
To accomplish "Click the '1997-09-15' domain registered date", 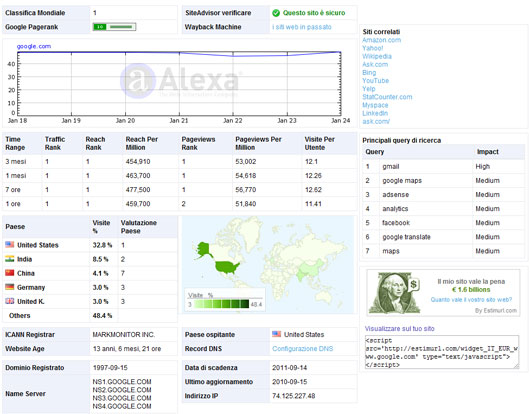I will (110, 367).
